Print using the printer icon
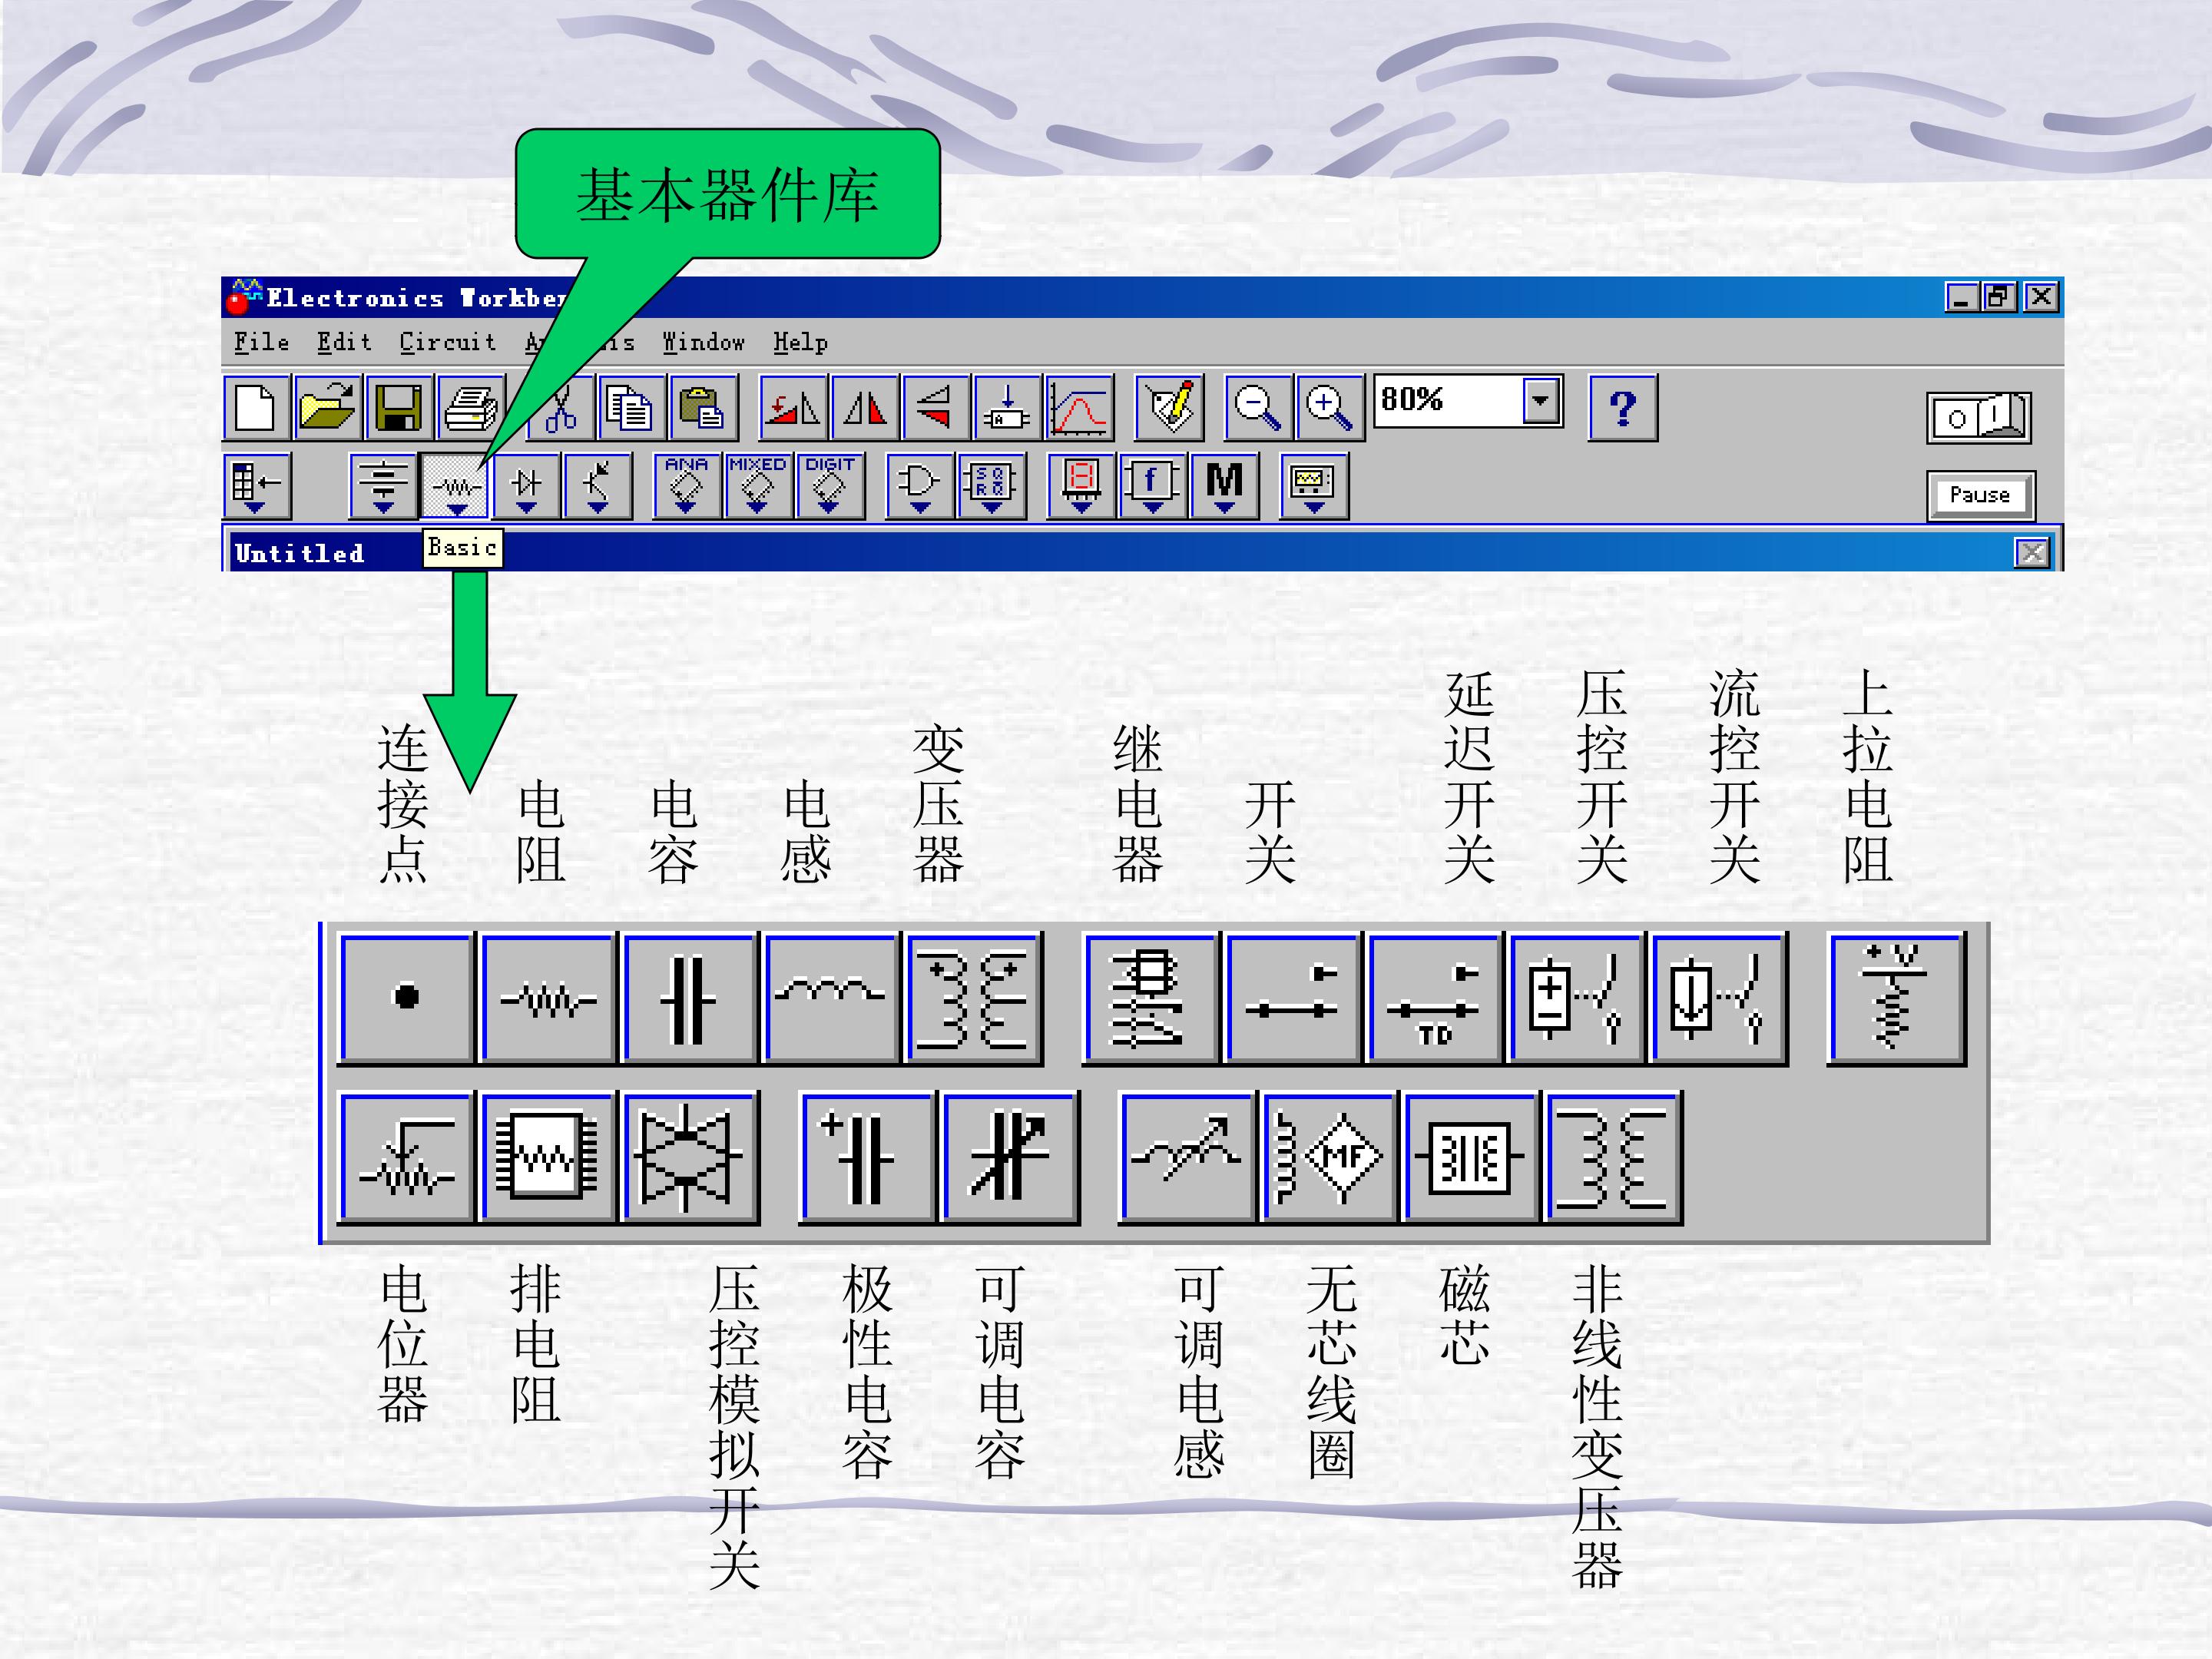Viewport: 2212px width, 1659px height. pyautogui.click(x=471, y=408)
